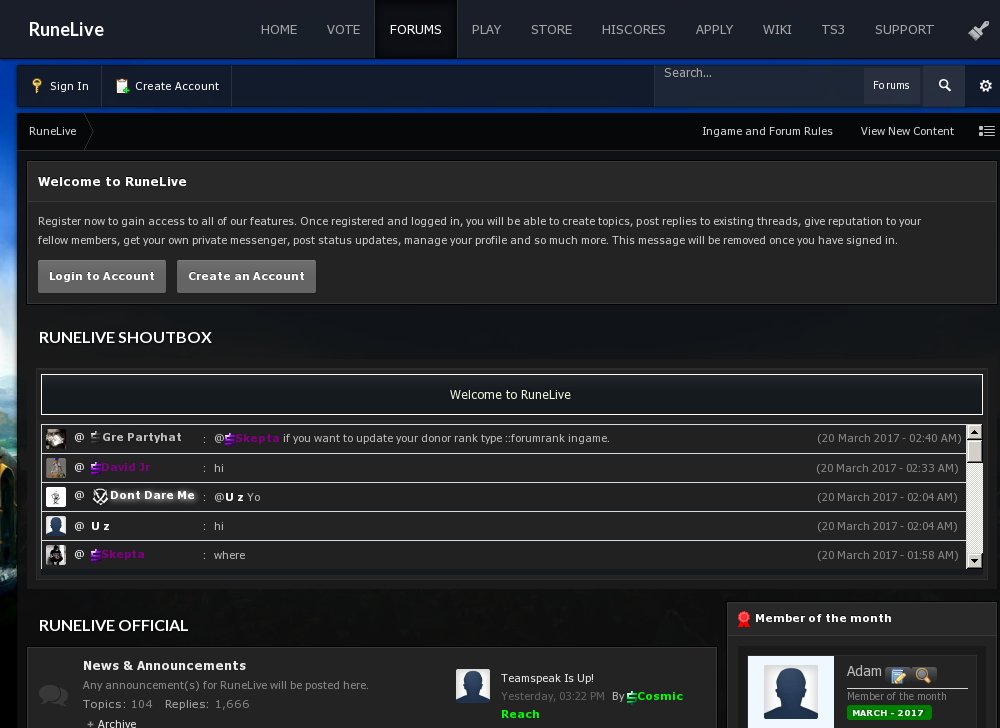1000x728 pixels.
Task: Open View New Content
Action: (907, 131)
